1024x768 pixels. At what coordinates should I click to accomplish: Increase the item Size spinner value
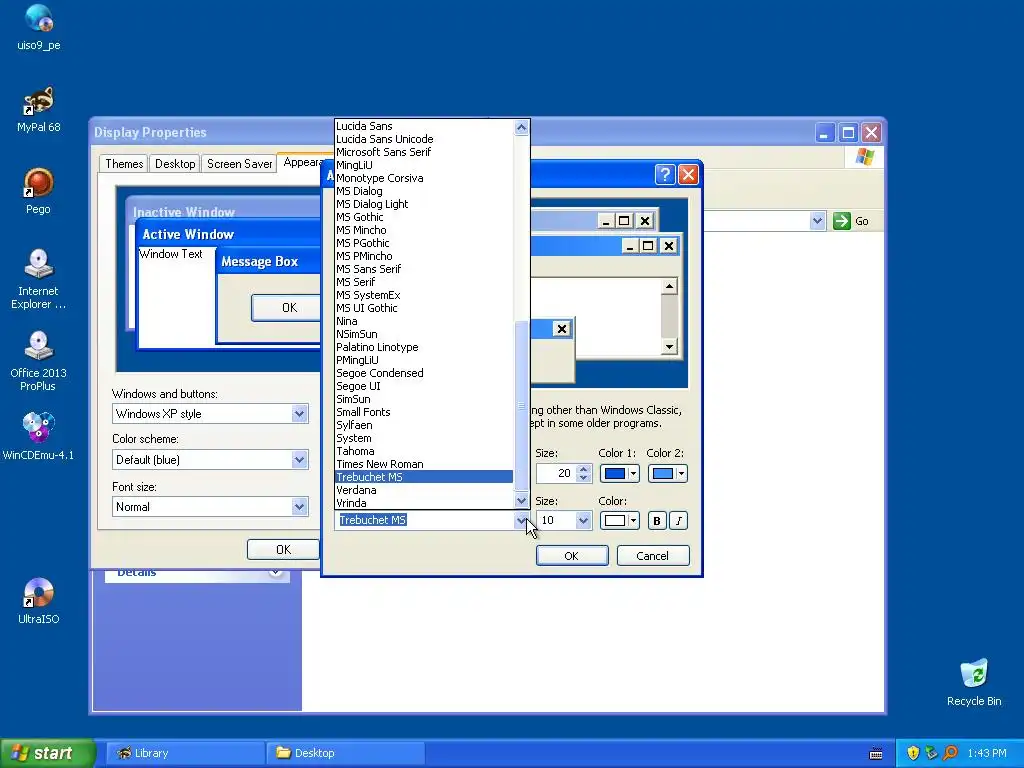click(584, 468)
